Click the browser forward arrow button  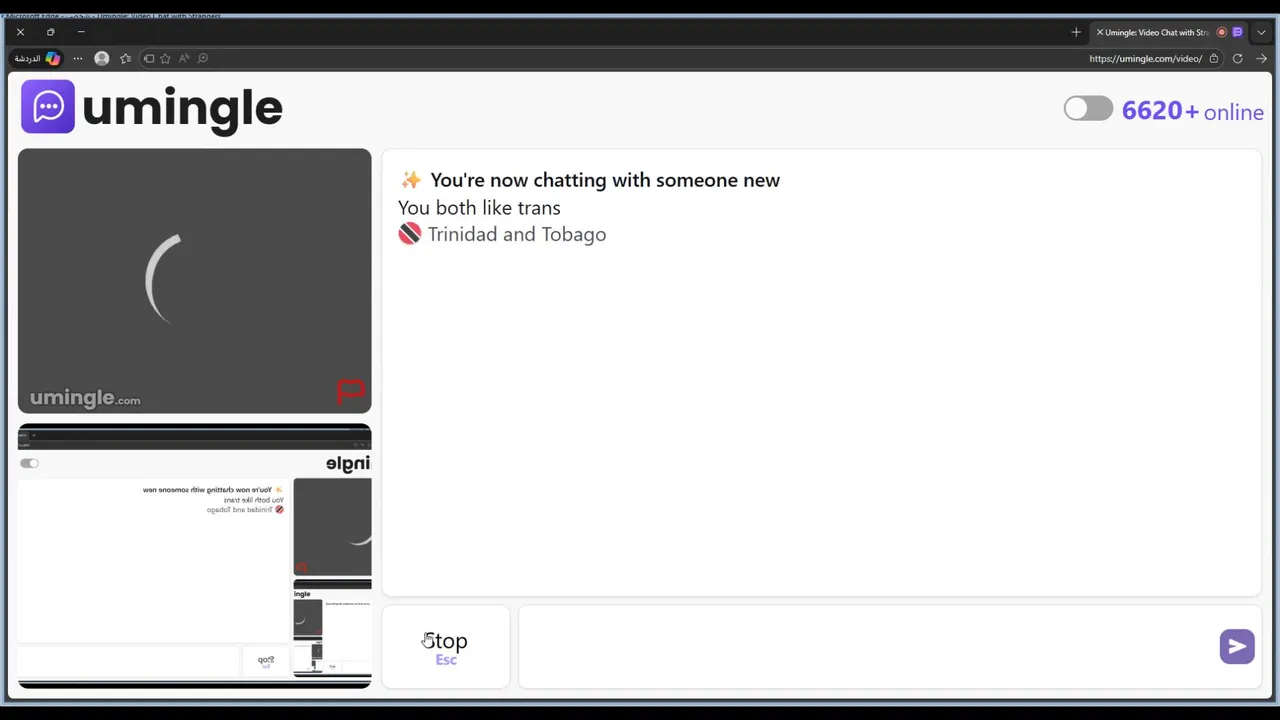click(x=1262, y=58)
